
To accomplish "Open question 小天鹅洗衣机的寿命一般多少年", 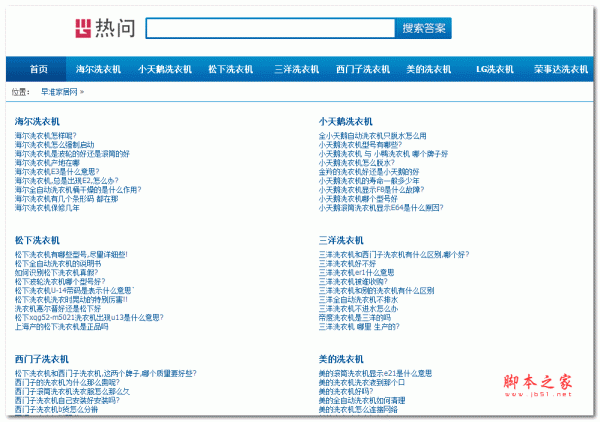I will pos(369,180).
